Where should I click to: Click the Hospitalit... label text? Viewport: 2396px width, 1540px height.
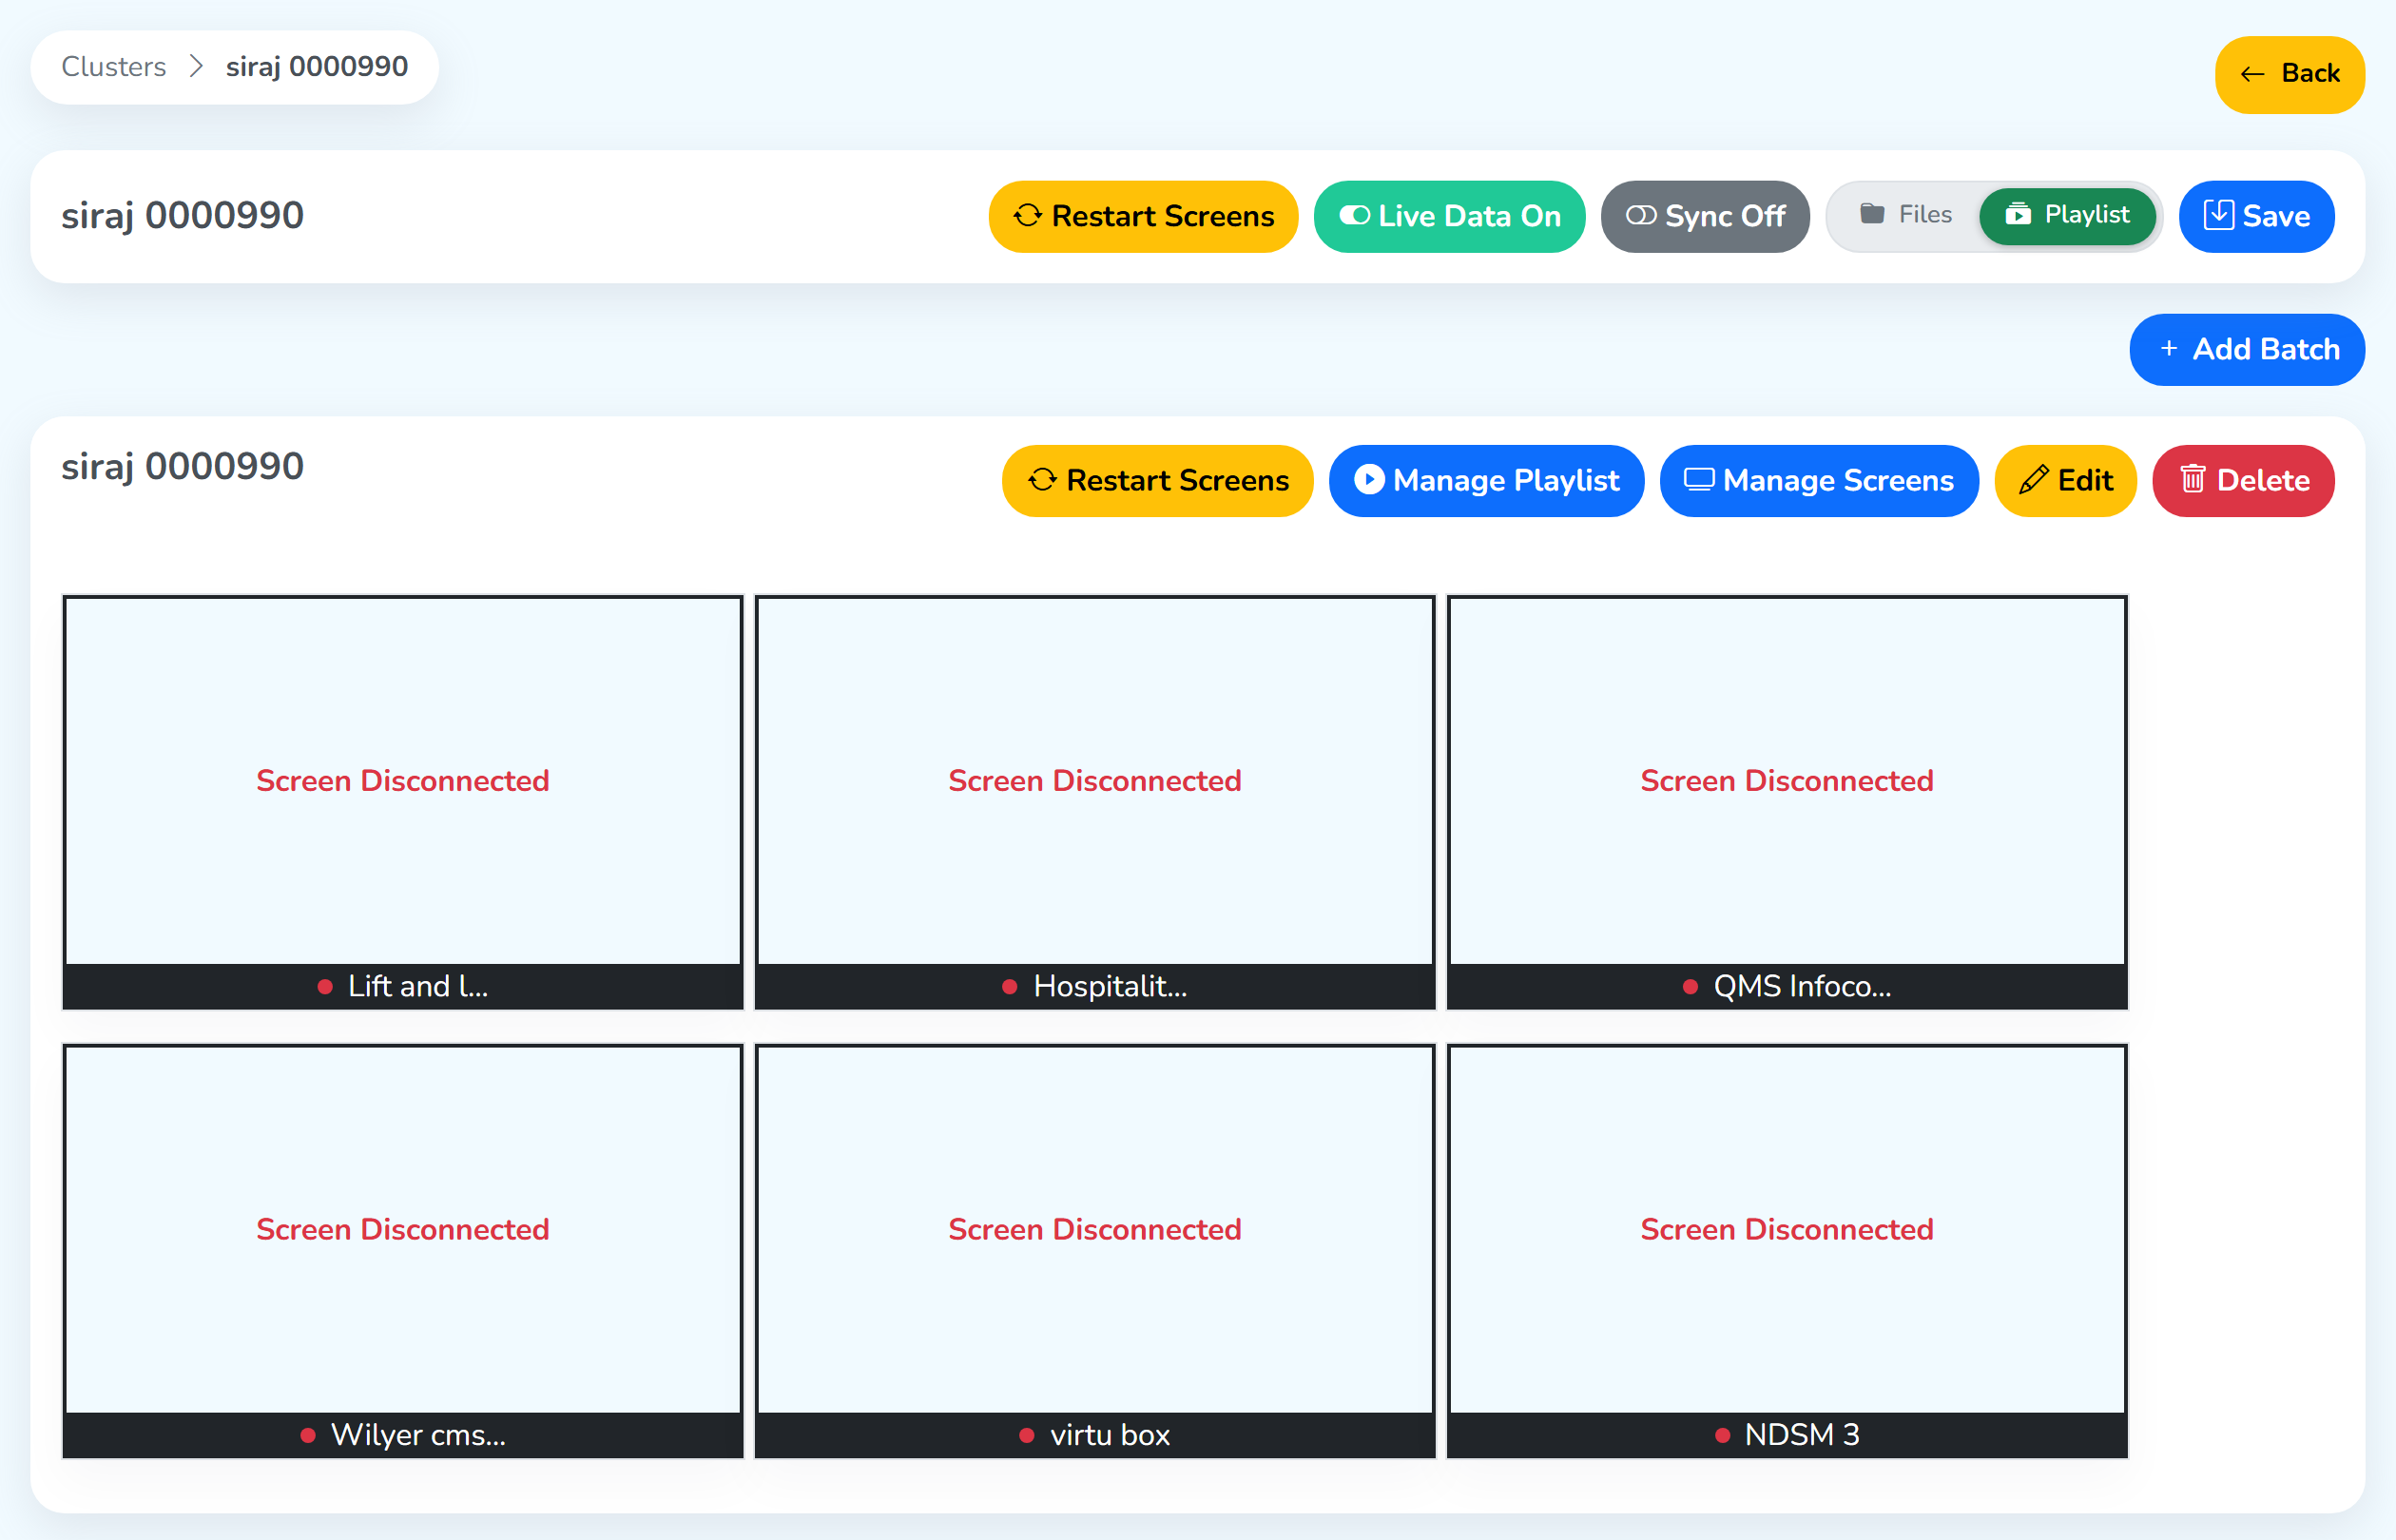1110,987
